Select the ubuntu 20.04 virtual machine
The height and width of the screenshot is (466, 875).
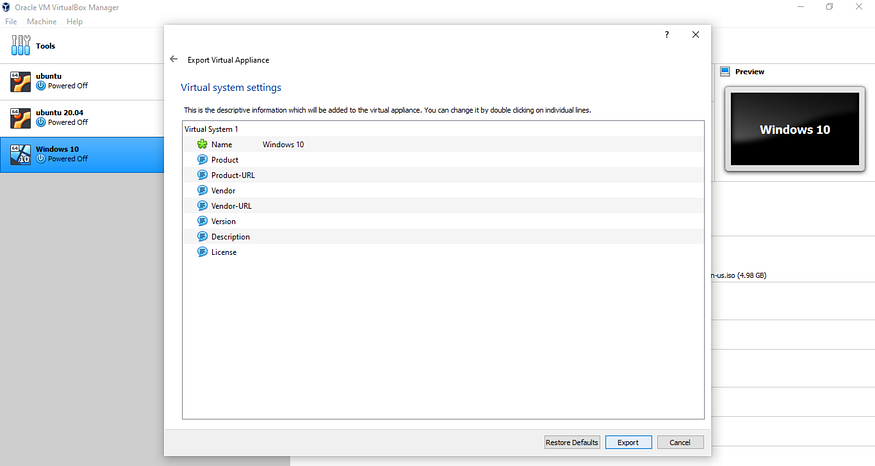82,118
